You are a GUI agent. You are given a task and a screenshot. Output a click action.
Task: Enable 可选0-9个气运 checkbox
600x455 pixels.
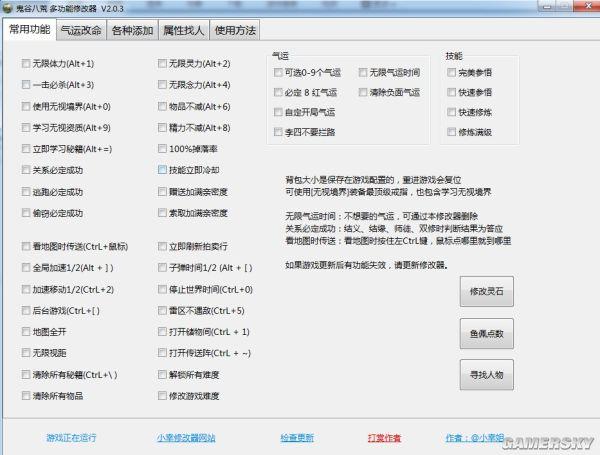278,72
